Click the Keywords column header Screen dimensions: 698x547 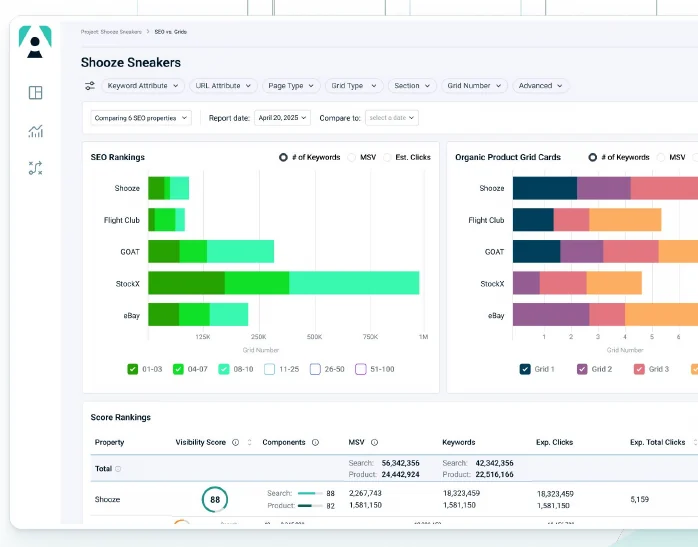pyautogui.click(x=459, y=442)
